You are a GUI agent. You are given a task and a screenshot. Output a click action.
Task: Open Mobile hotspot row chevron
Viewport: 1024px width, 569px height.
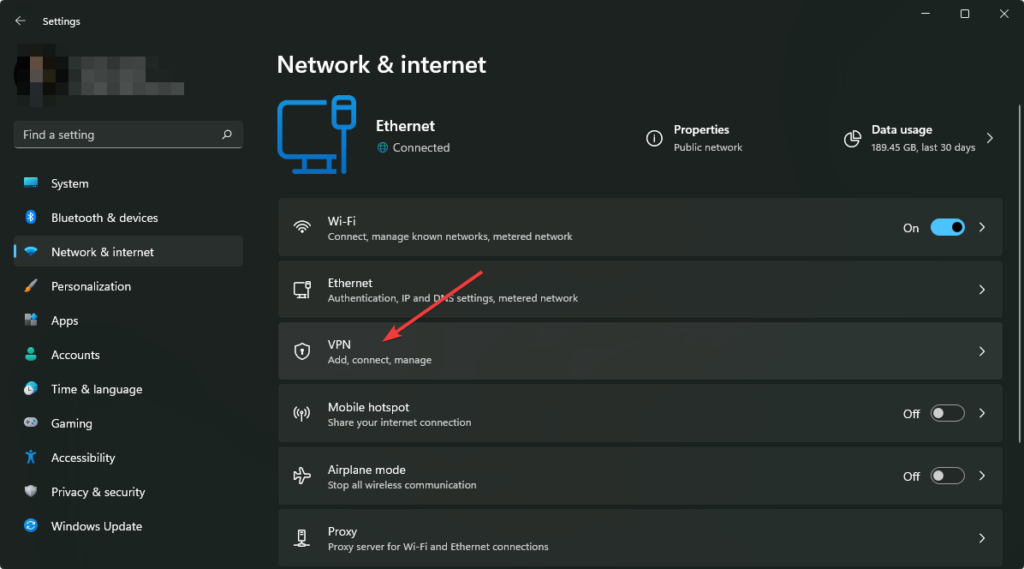pos(982,414)
